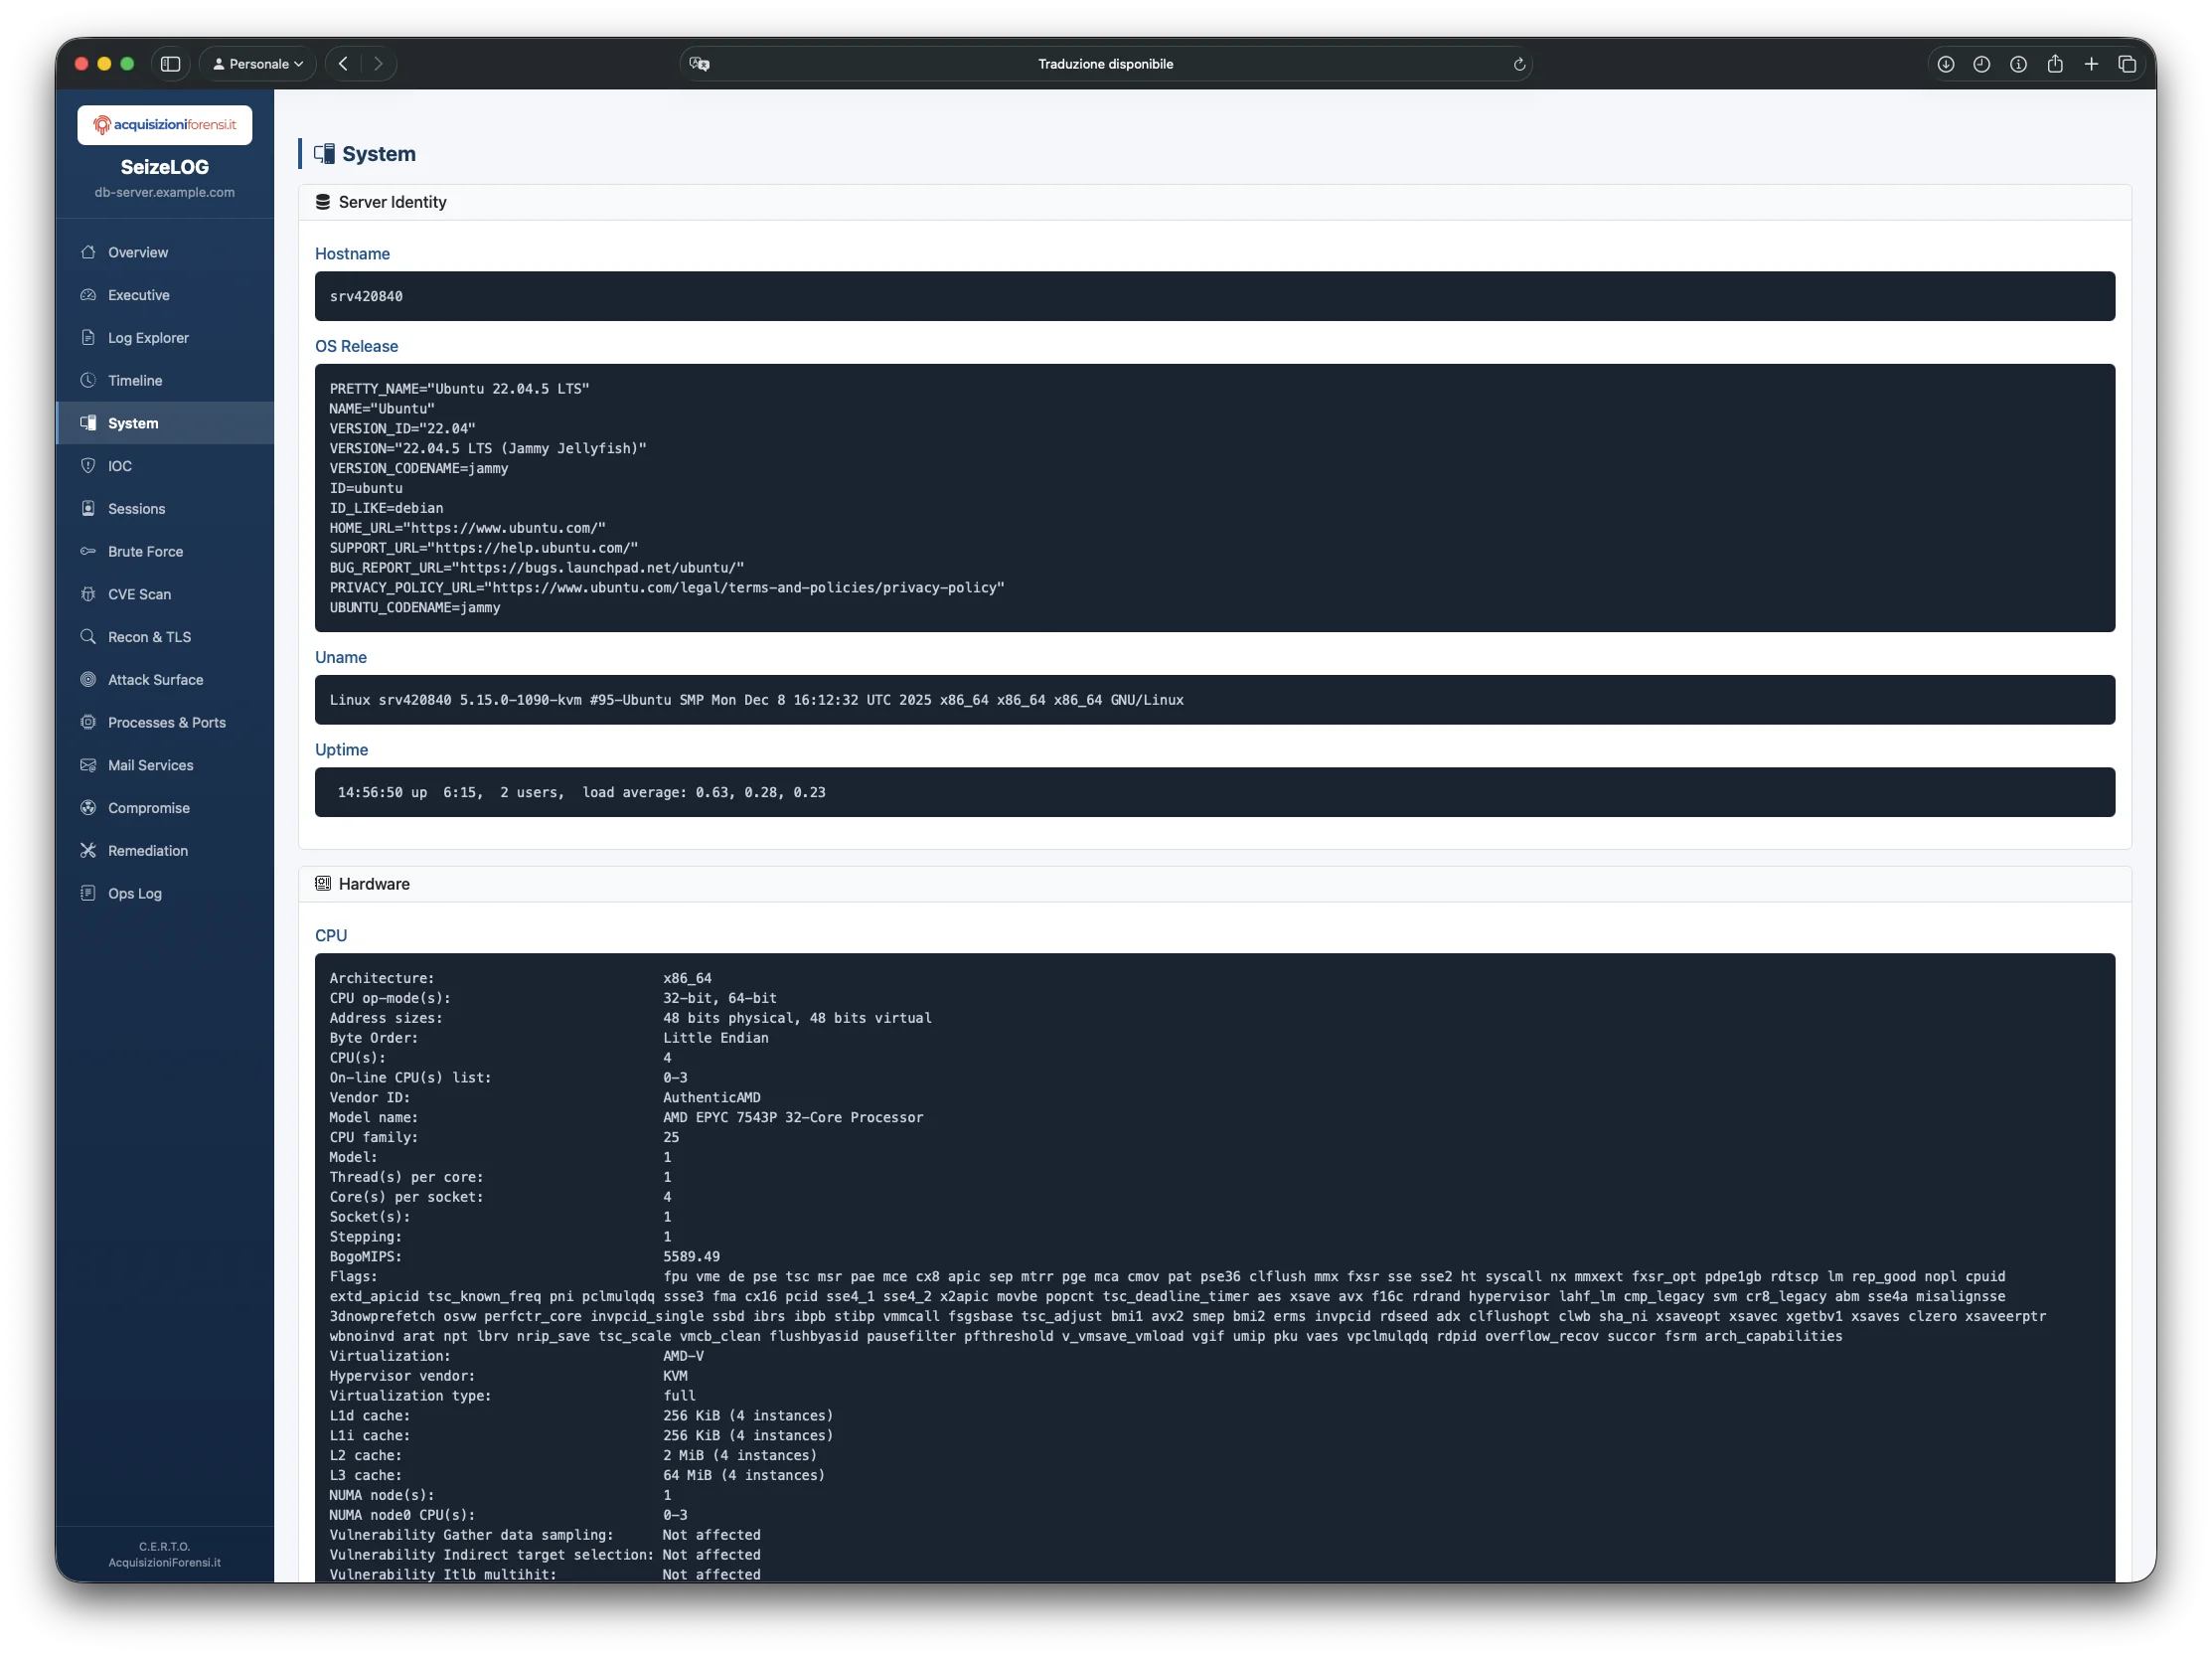Switch to the Timeline section

click(x=135, y=381)
